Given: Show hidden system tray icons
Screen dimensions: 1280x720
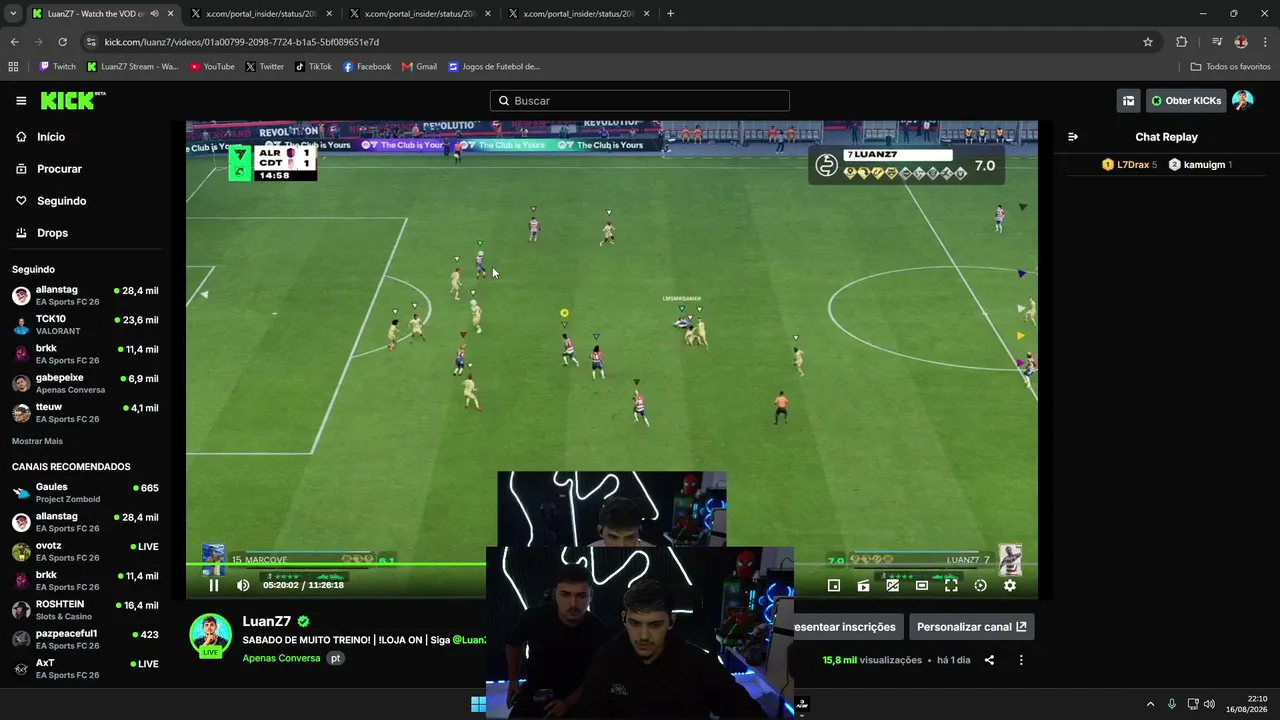Looking at the screenshot, I should (1150, 704).
